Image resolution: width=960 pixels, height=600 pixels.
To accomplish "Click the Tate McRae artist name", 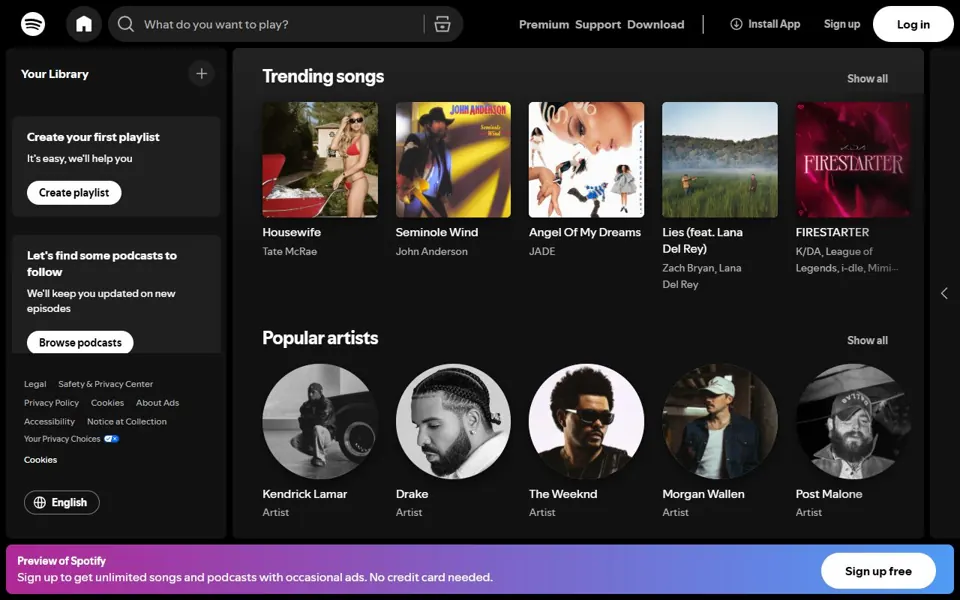I will tap(290, 251).
